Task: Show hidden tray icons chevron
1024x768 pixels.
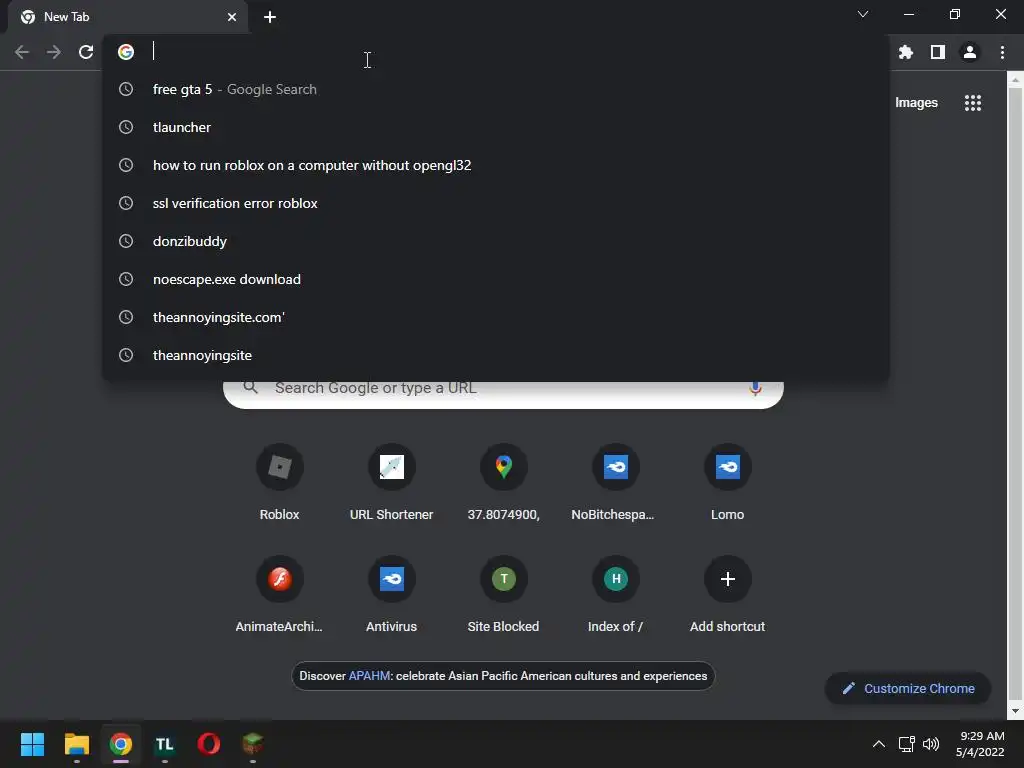Action: click(x=879, y=744)
